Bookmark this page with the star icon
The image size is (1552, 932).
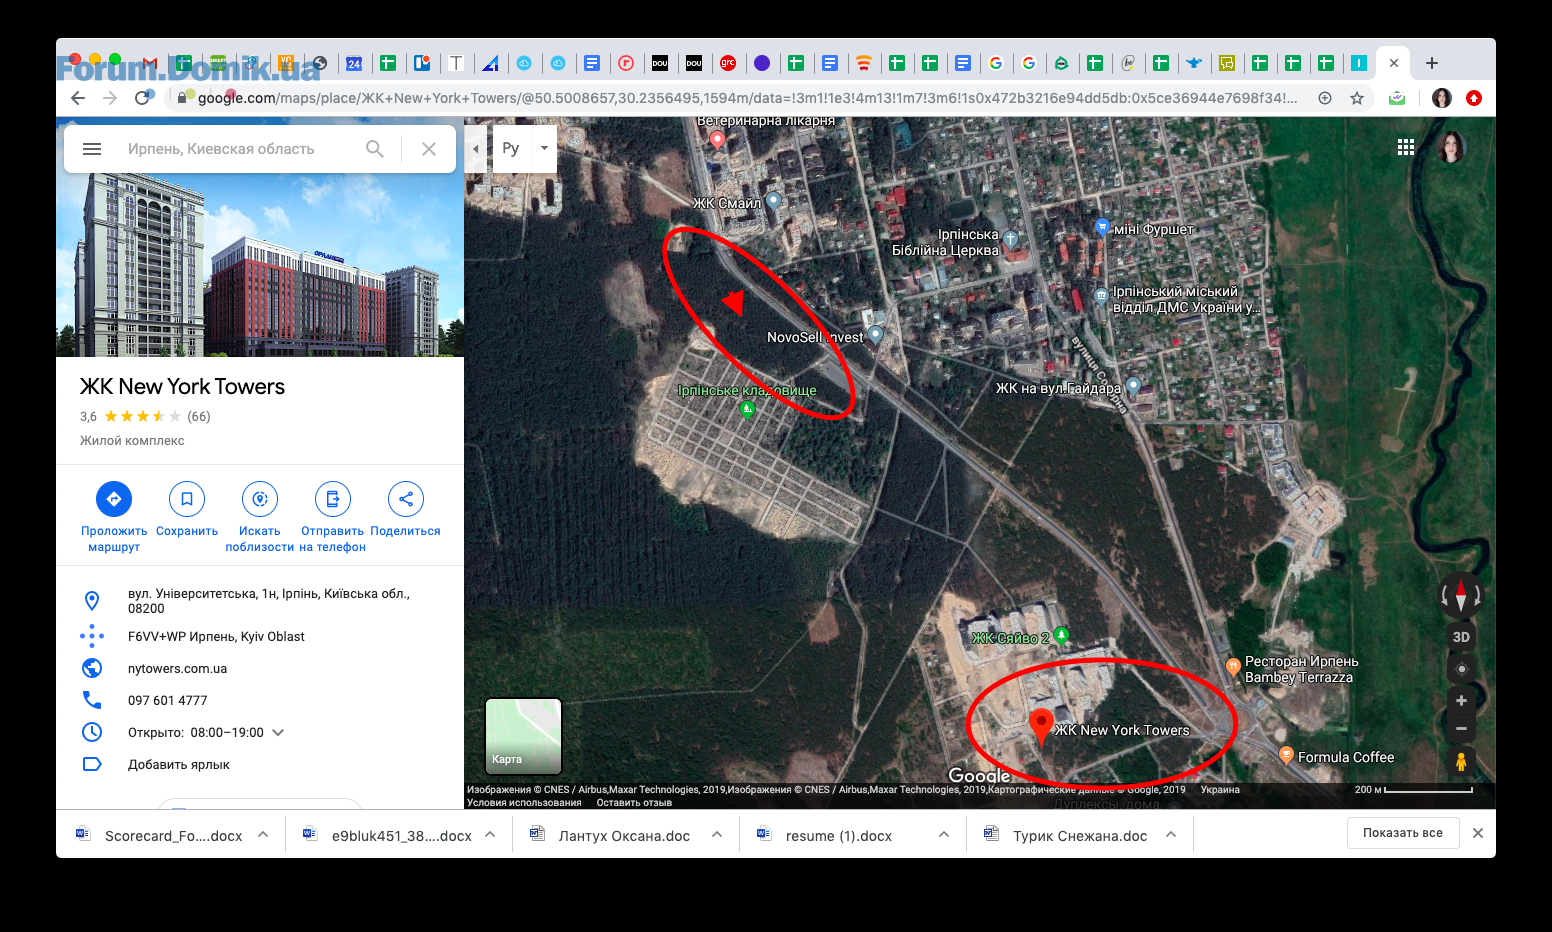coord(1357,98)
